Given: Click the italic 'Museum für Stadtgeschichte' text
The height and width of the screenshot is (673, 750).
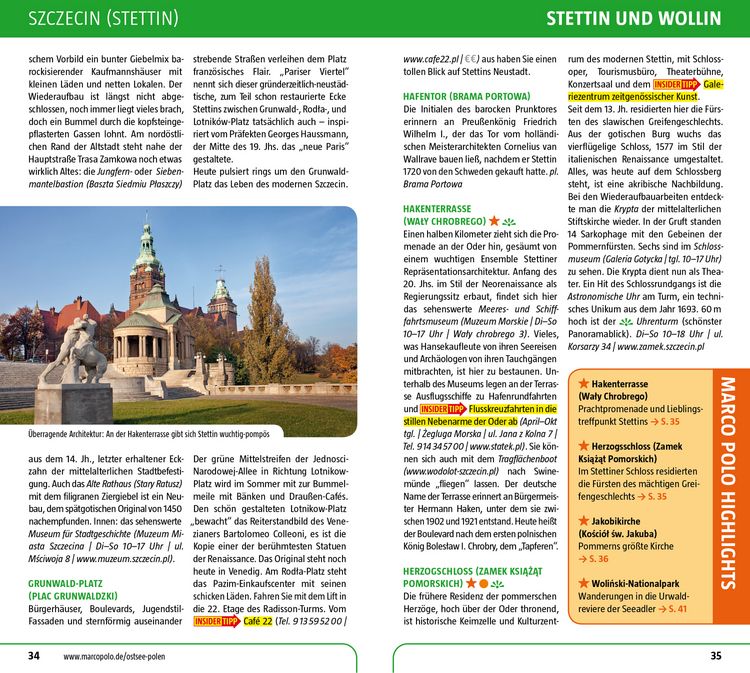Looking at the screenshot, I should (x=79, y=534).
